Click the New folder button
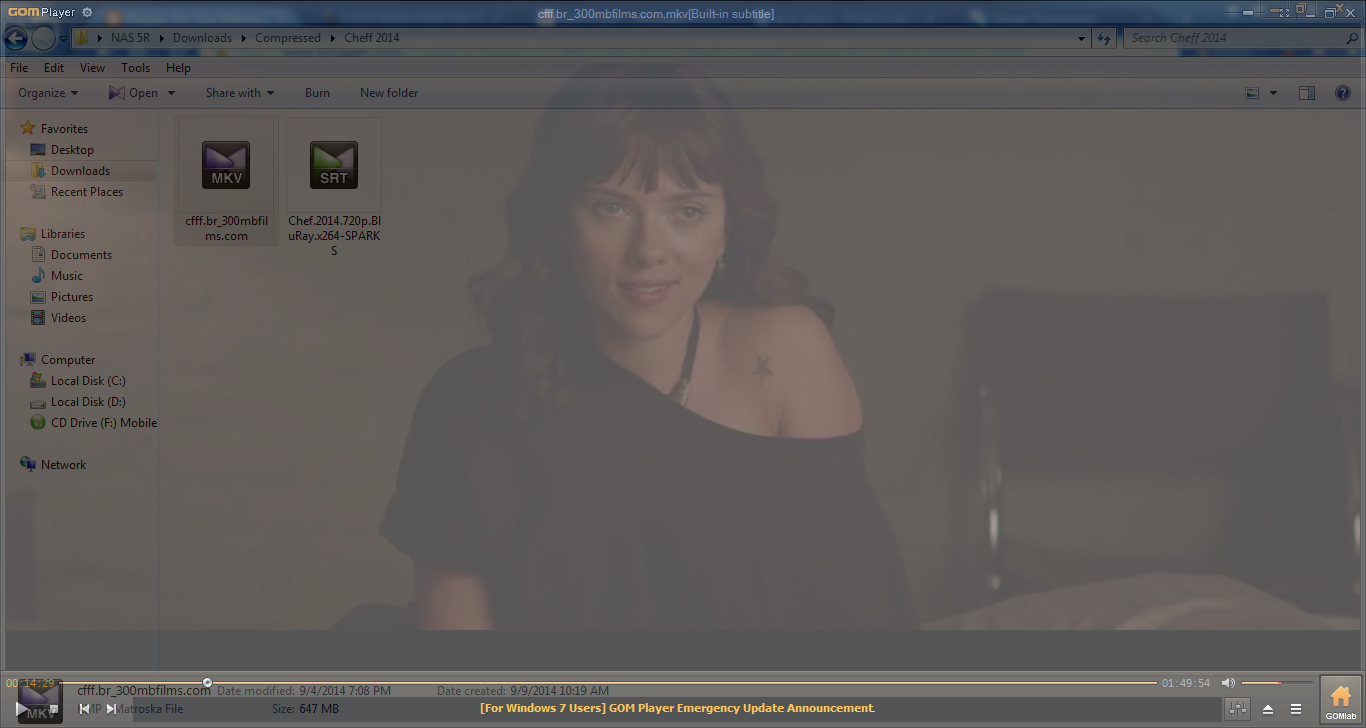The height and width of the screenshot is (728, 1366). pyautogui.click(x=389, y=93)
